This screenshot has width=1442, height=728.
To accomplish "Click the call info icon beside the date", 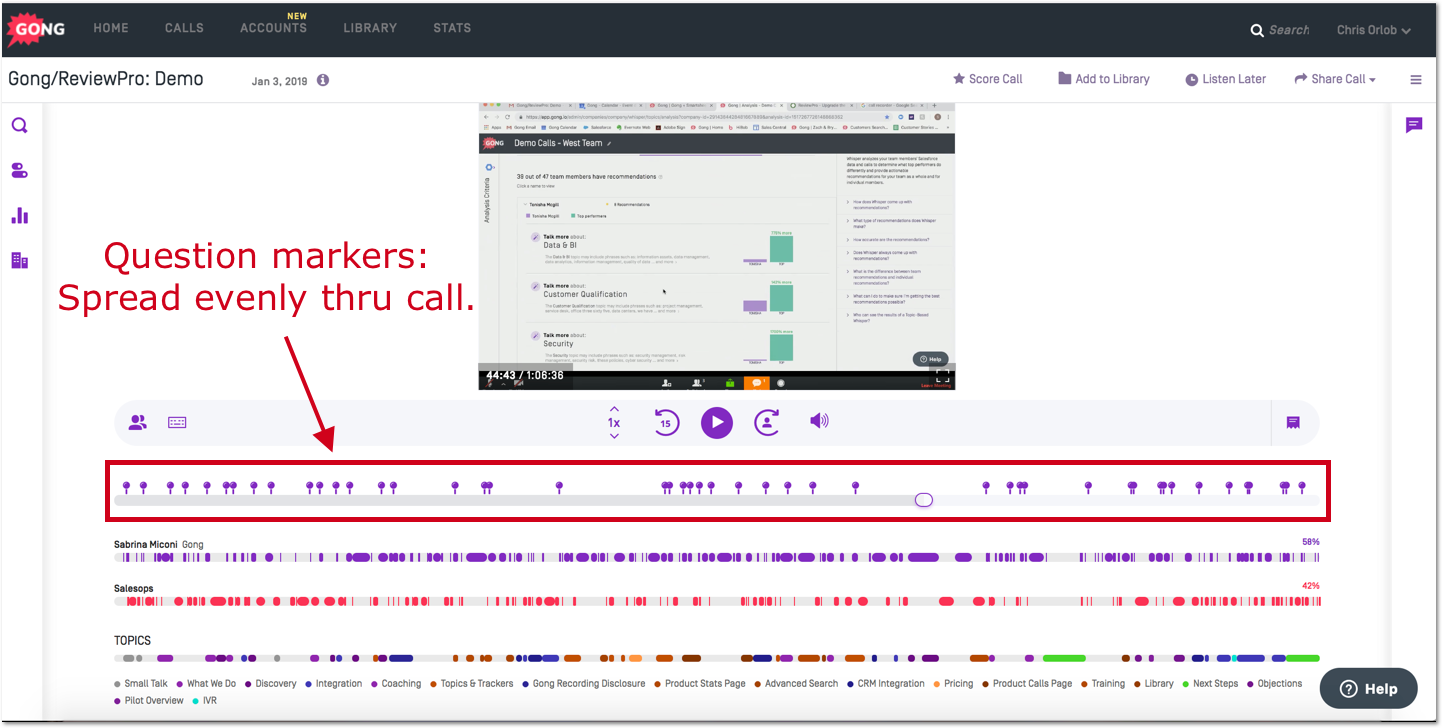I will pos(322,79).
